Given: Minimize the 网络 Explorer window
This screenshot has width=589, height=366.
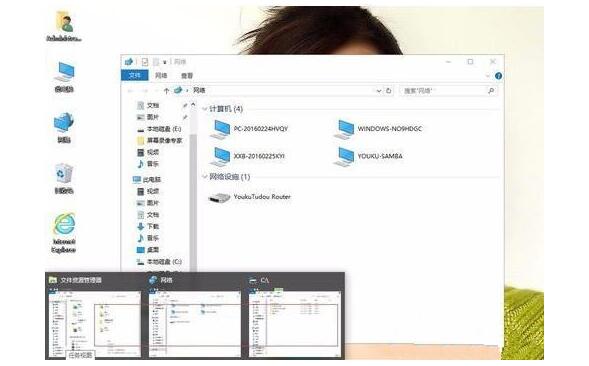Looking at the screenshot, I should click(449, 62).
